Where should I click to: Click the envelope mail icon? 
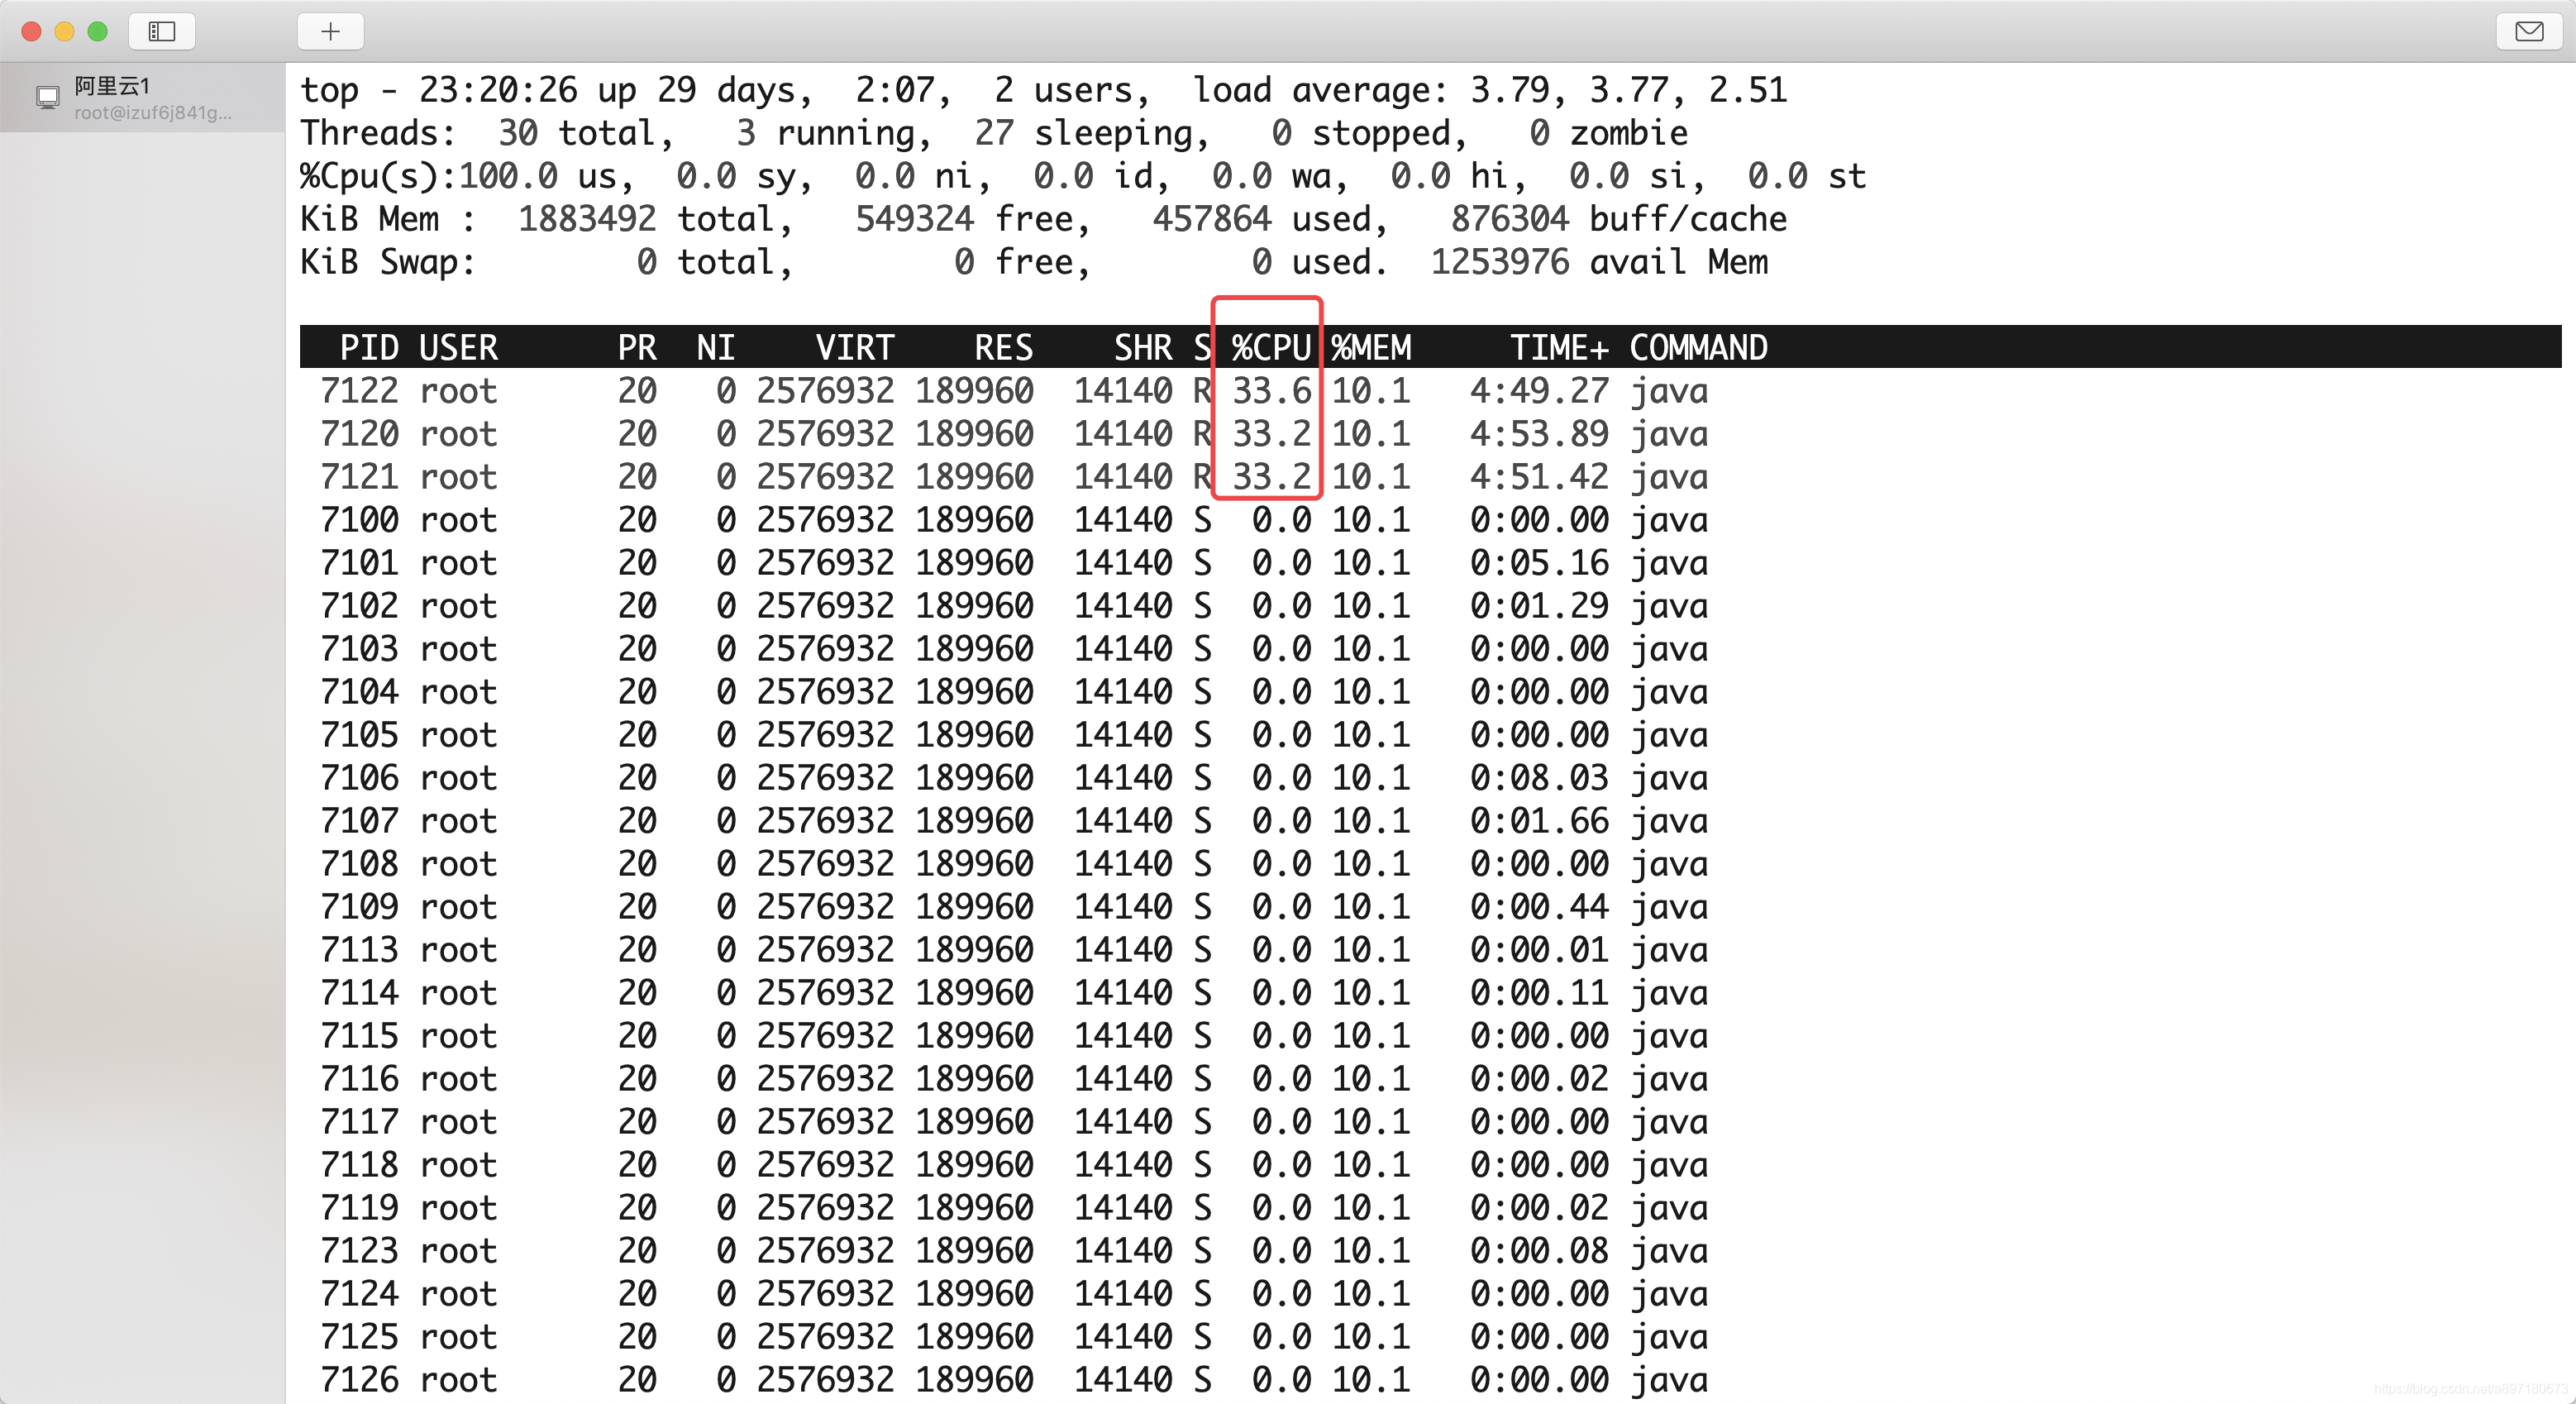(2529, 31)
